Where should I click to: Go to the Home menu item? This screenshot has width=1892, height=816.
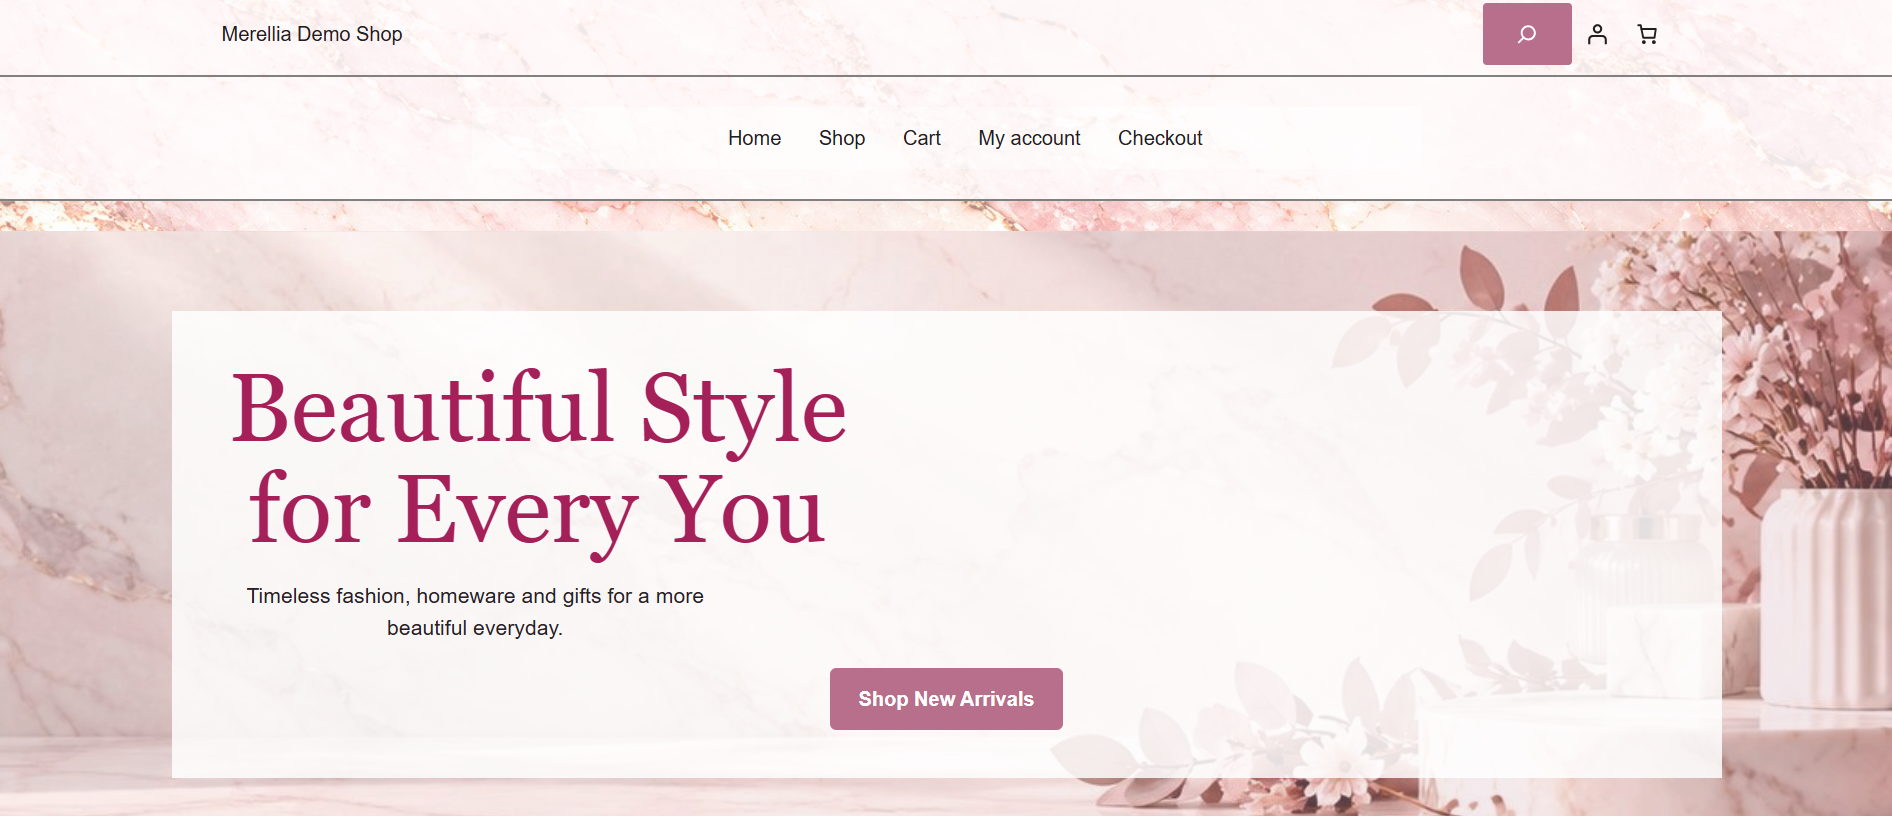(754, 138)
